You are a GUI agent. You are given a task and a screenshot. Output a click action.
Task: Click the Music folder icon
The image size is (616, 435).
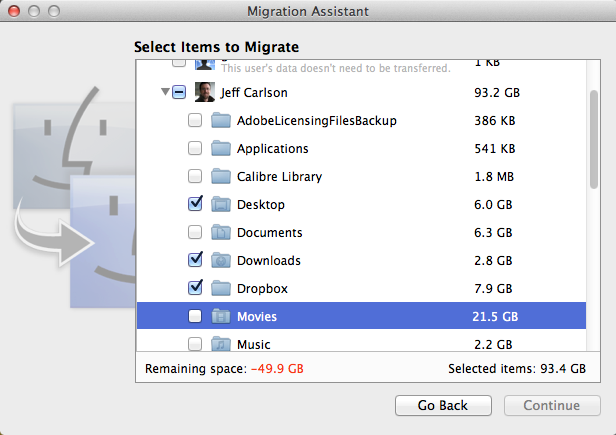221,345
